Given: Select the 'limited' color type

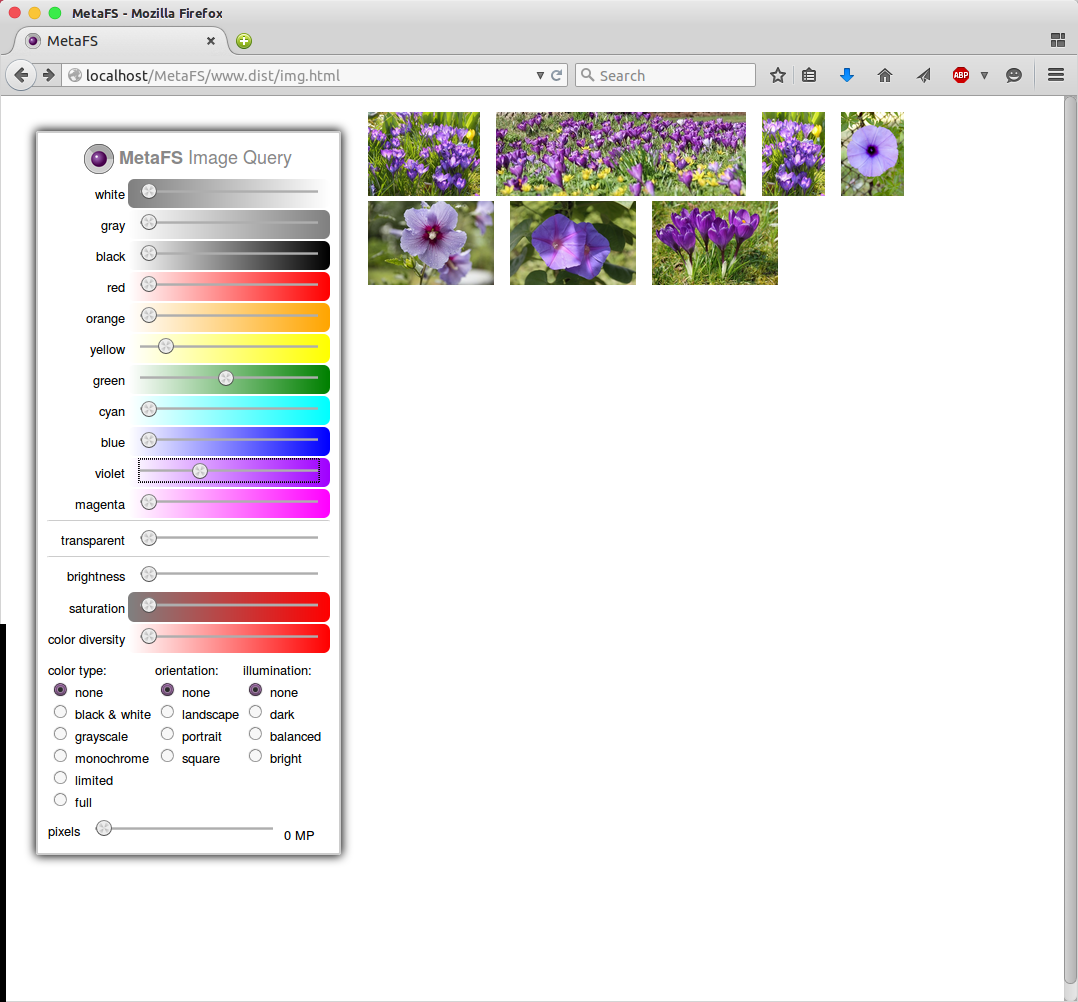Looking at the screenshot, I should click(60, 778).
